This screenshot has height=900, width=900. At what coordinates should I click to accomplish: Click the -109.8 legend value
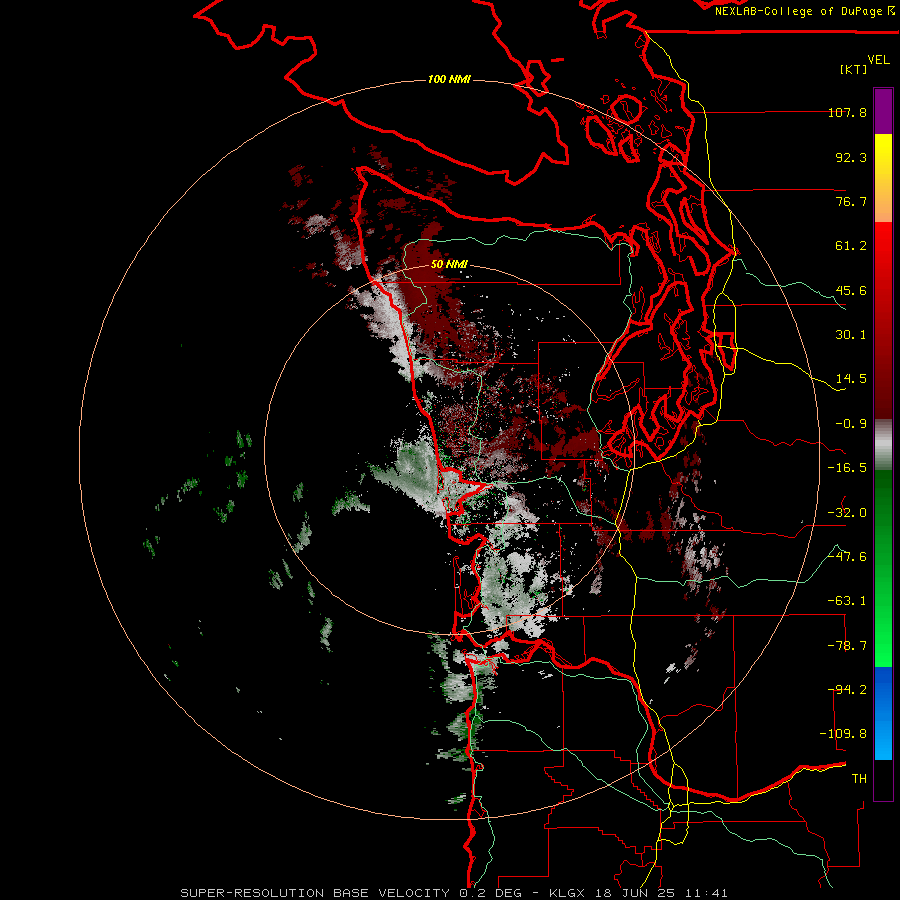pos(844,734)
